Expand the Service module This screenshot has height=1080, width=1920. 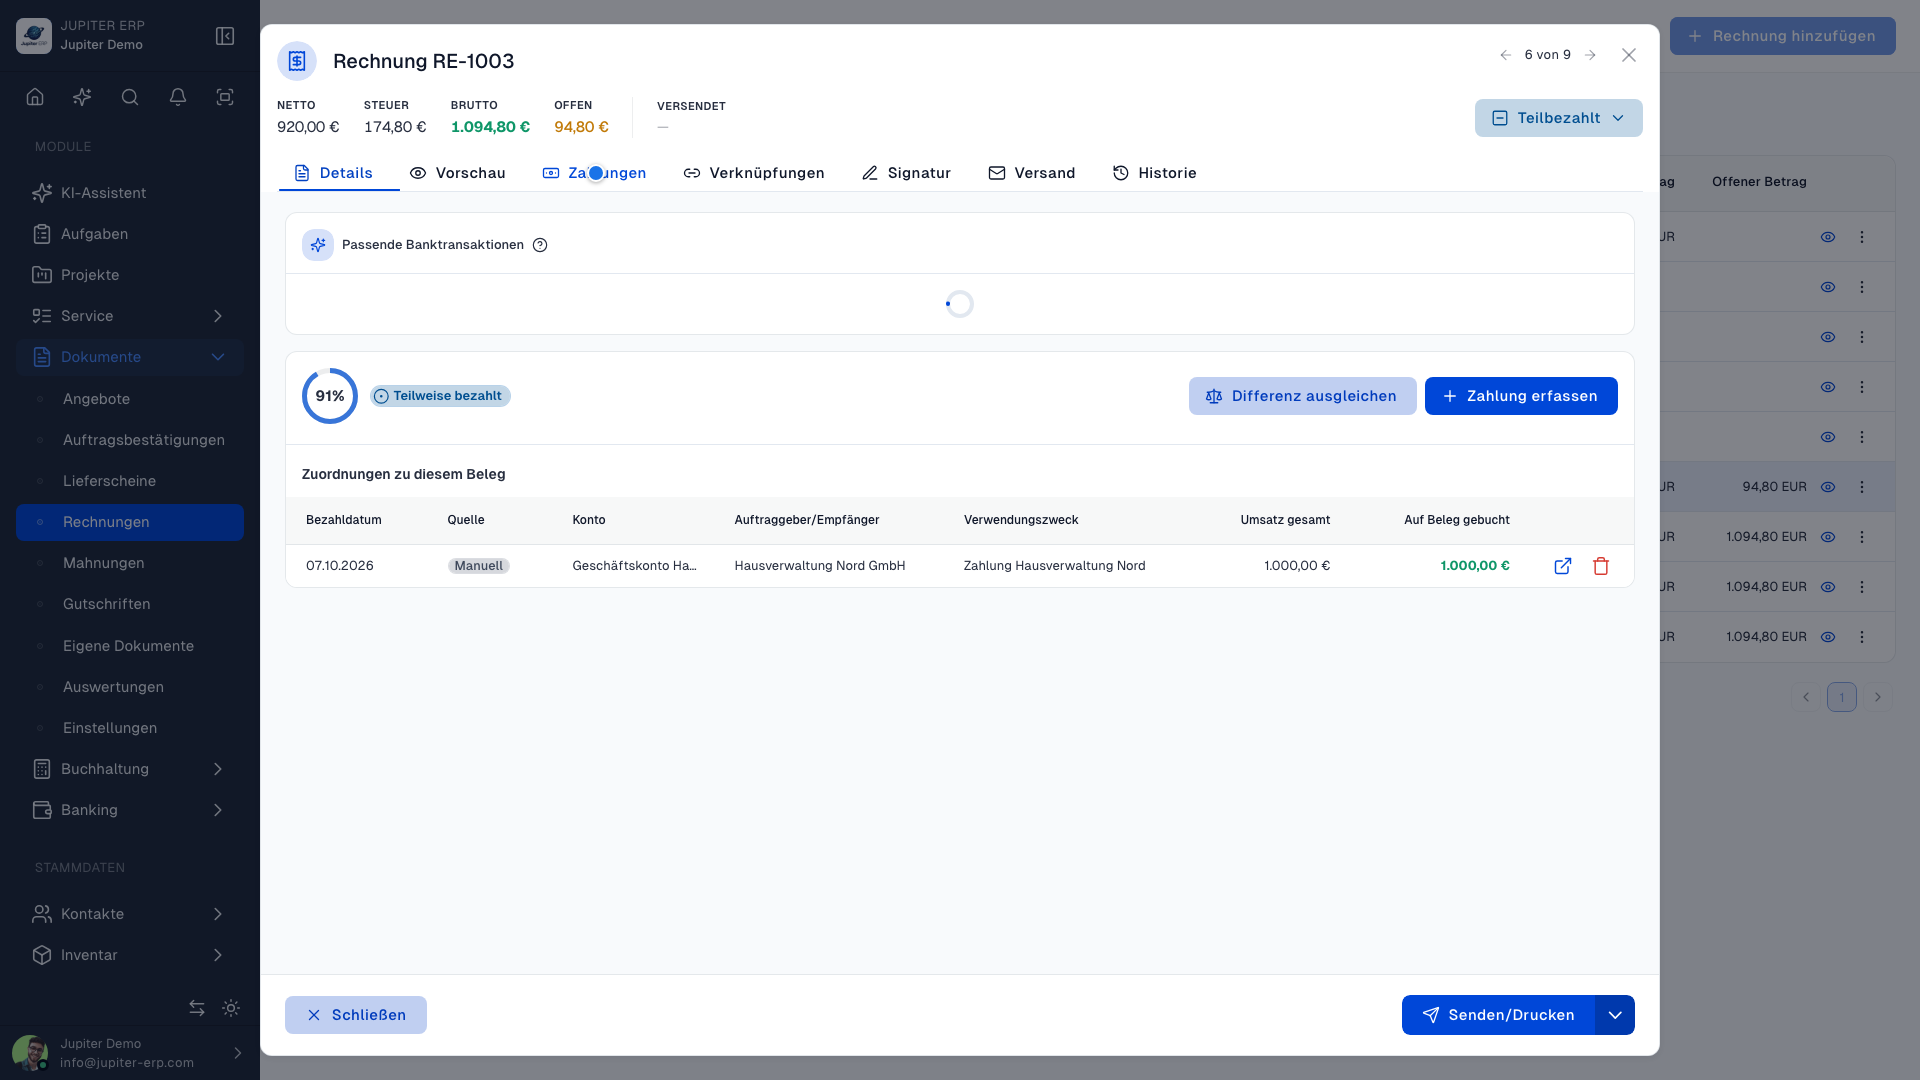[130, 316]
